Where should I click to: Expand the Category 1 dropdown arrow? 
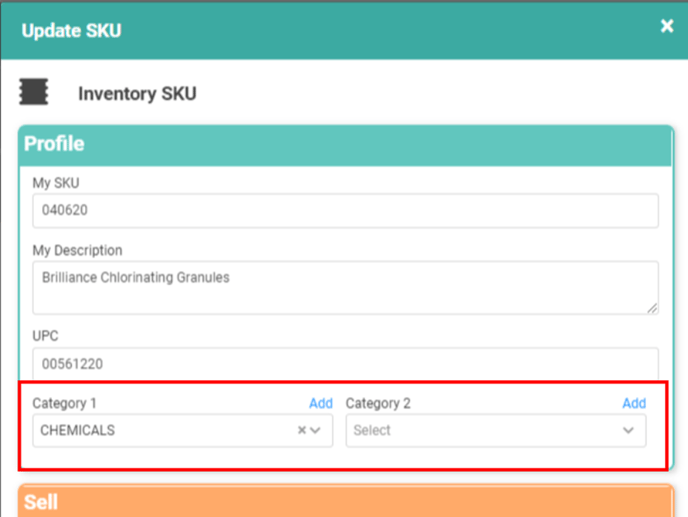click(x=317, y=430)
